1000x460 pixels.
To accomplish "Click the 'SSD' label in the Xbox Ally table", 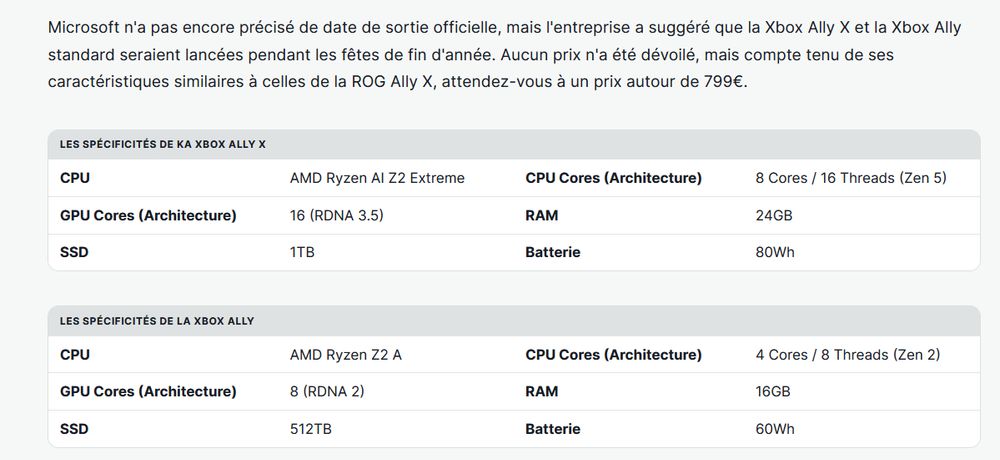I will (74, 428).
